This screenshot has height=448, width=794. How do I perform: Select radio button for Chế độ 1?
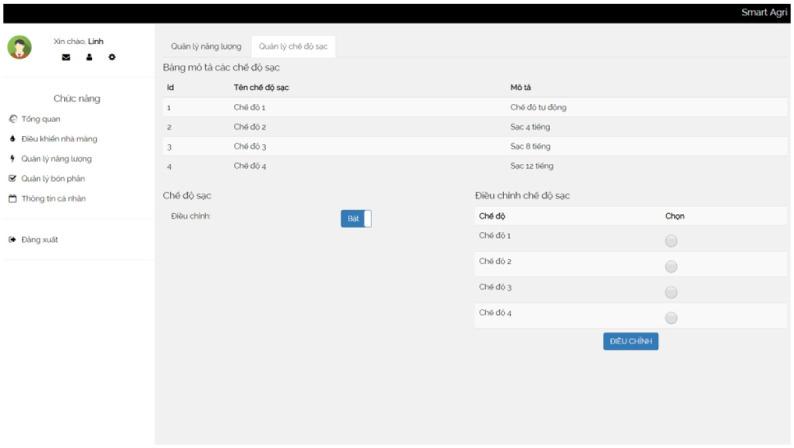coord(670,241)
